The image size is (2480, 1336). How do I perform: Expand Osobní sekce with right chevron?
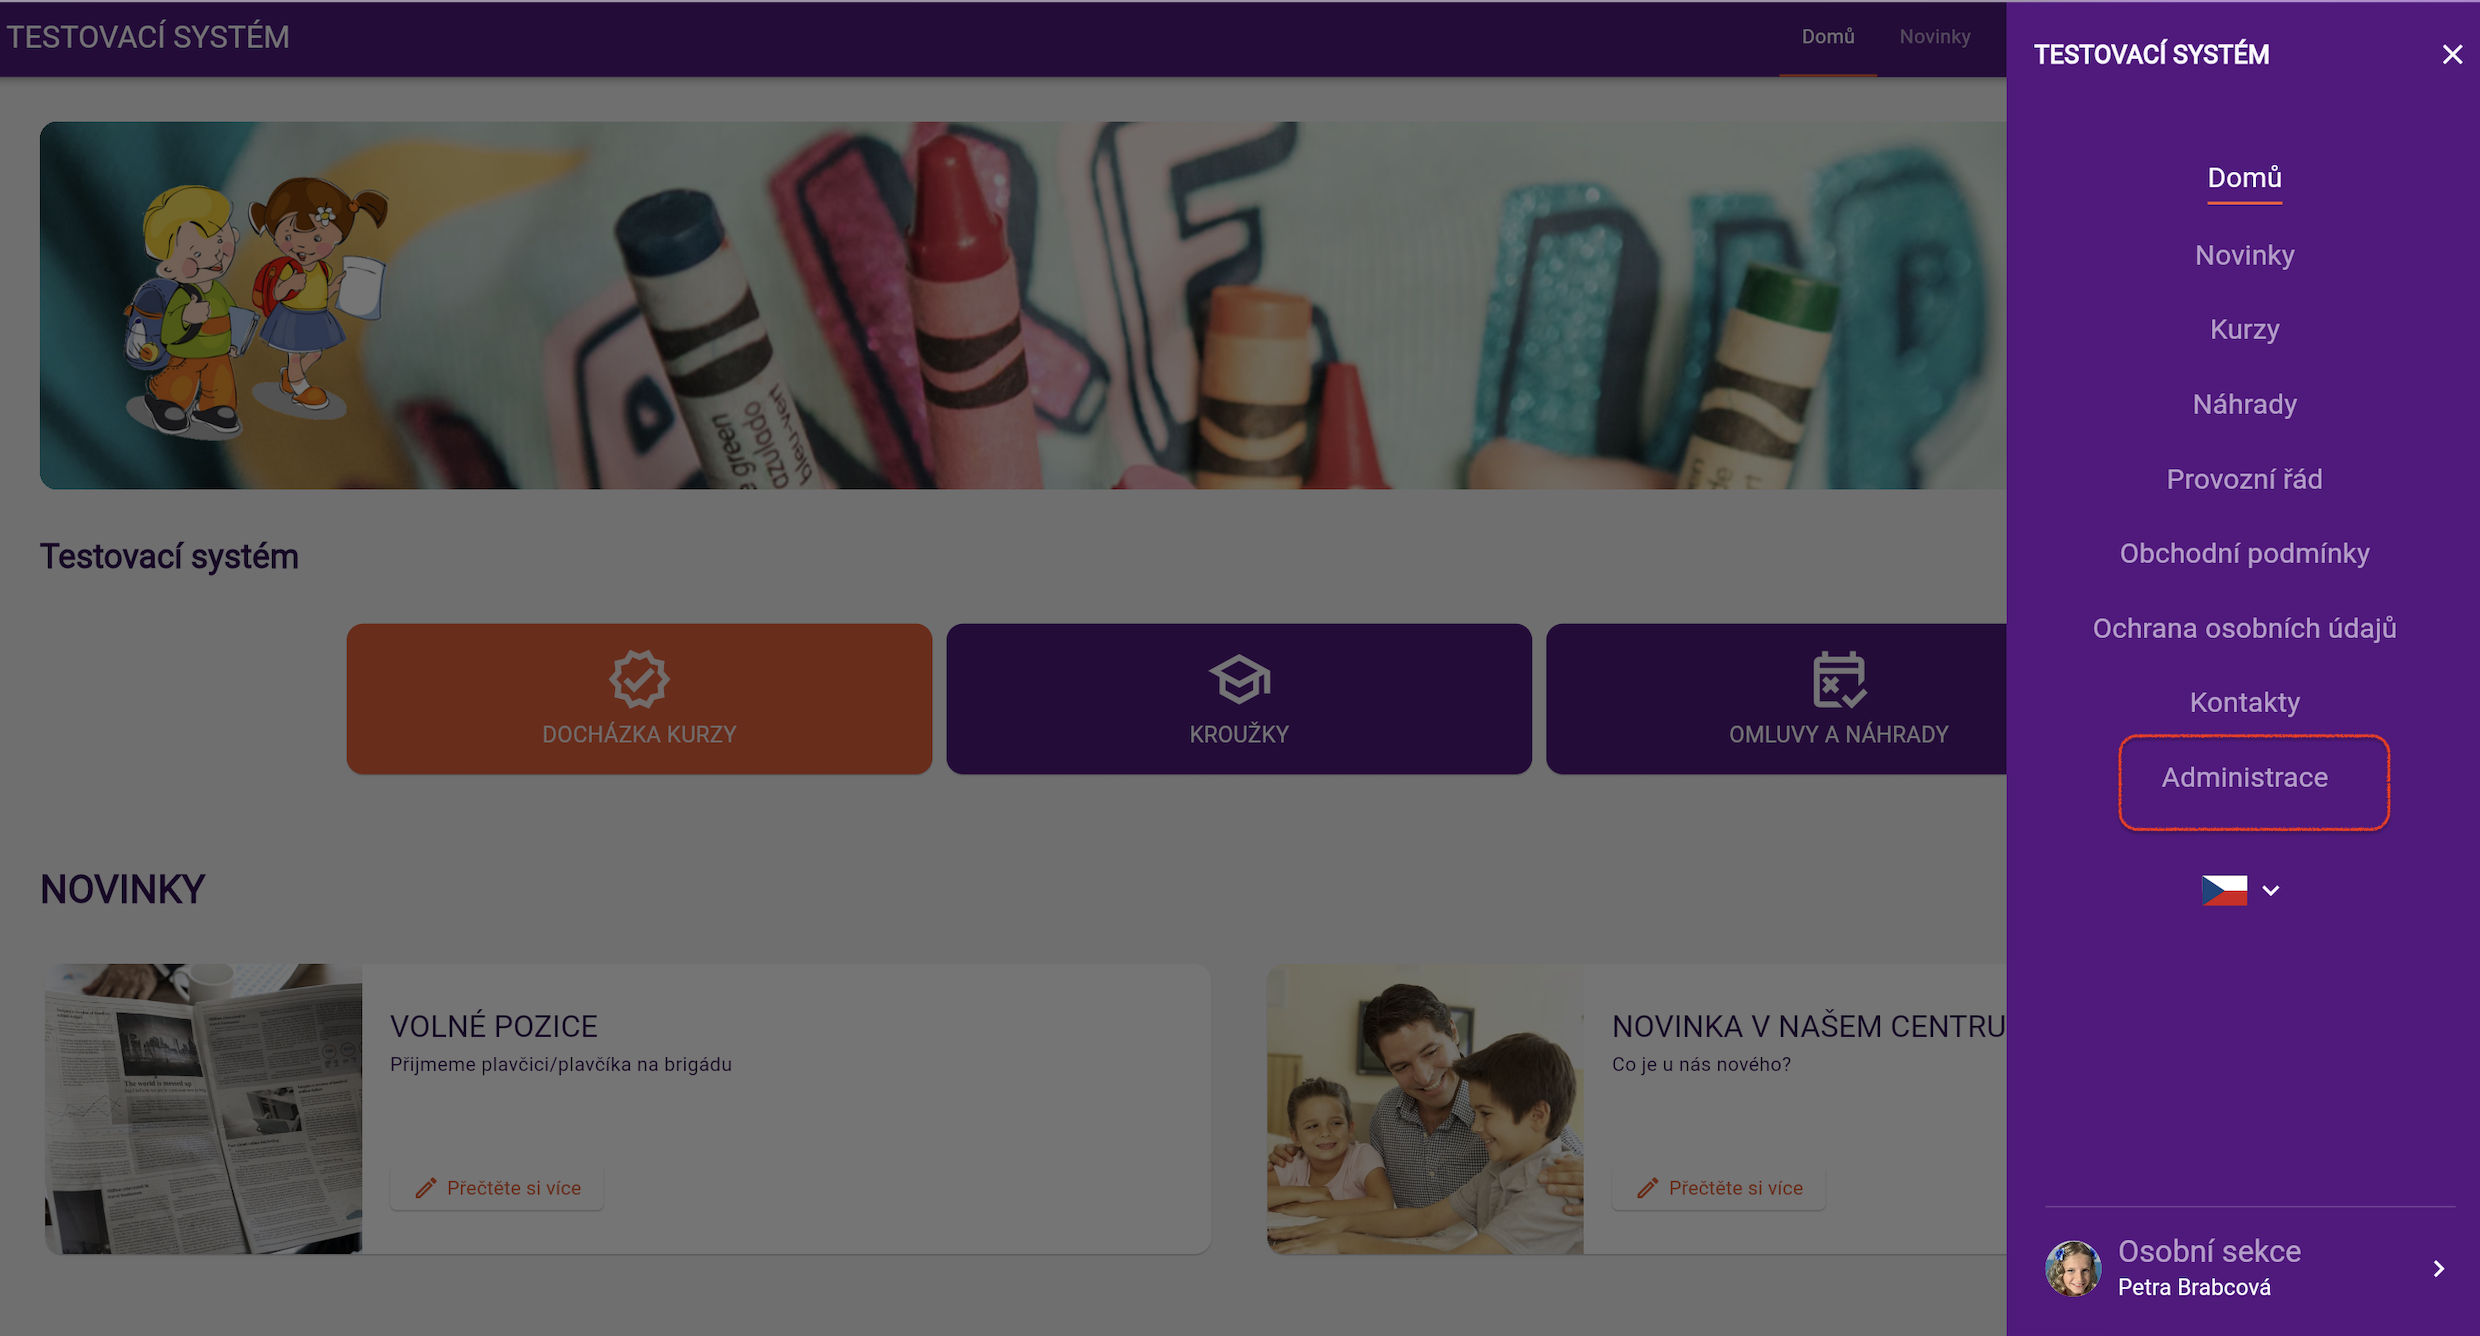(2438, 1268)
